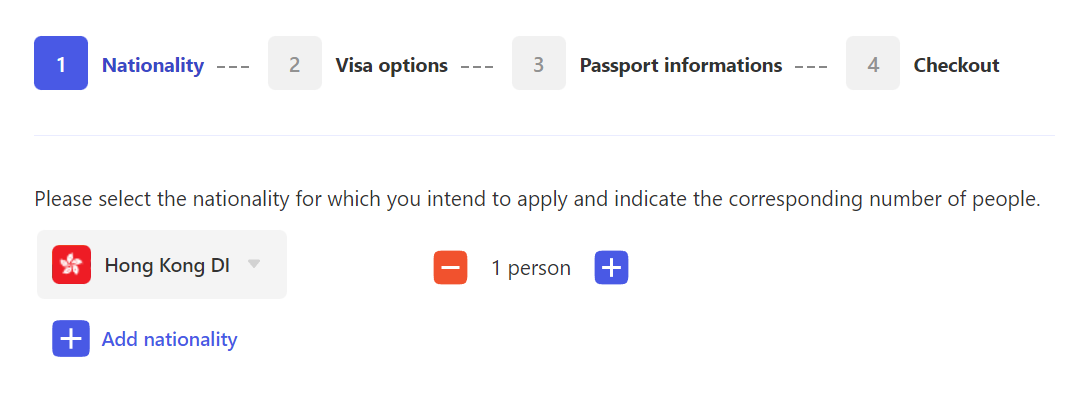The height and width of the screenshot is (398, 1078).
Task: Click the Hong Kong flag icon
Action: pos(72,265)
